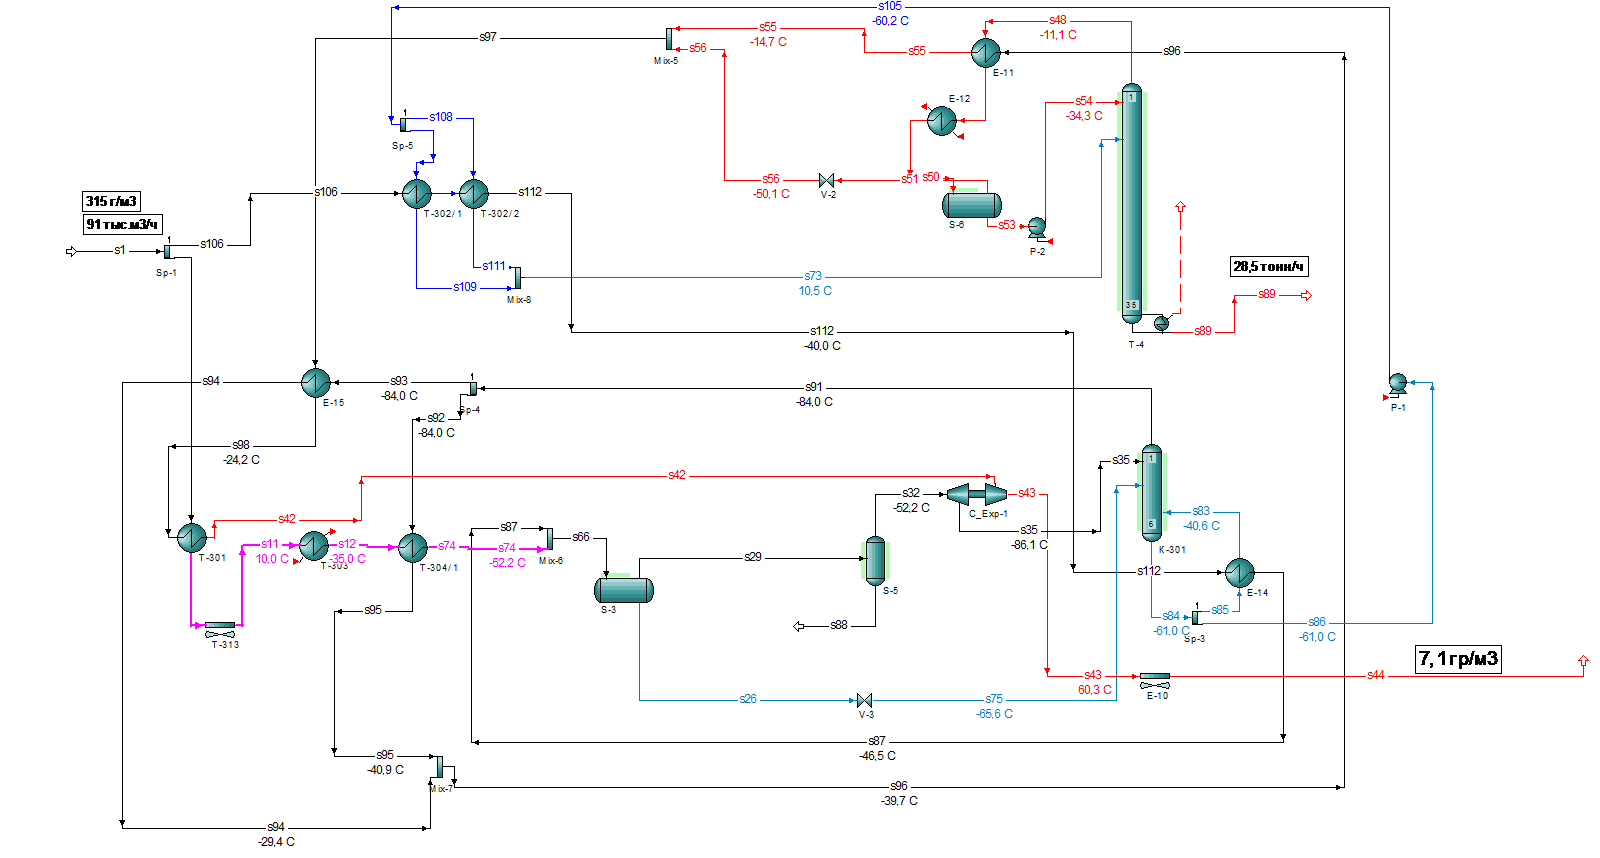
Task: Click the T-301 heat exchanger
Action: 192,537
